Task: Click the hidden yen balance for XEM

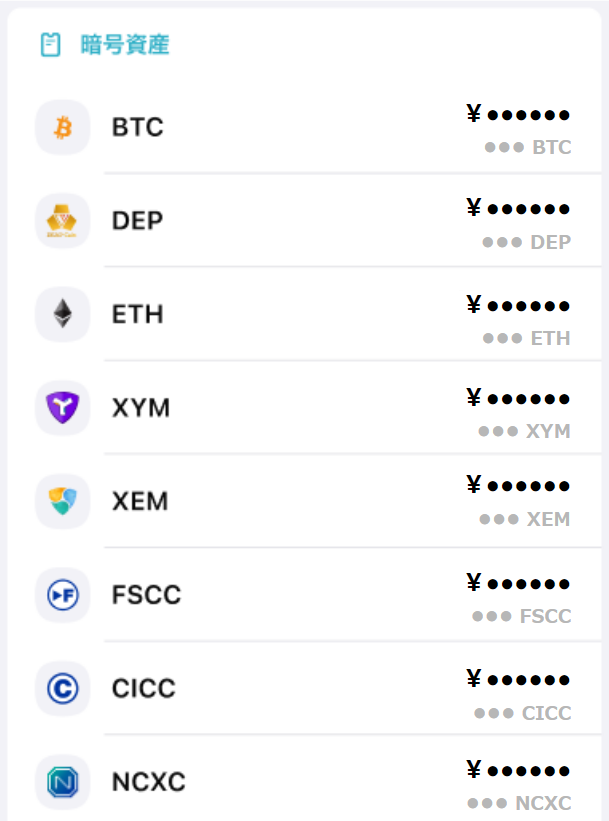Action: 518,485
